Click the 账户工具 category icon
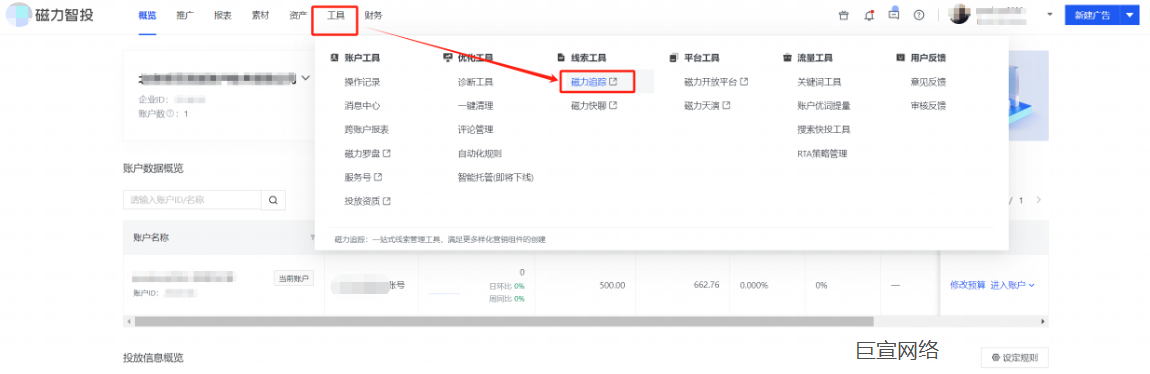This screenshot has width=1150, height=374. pos(334,57)
